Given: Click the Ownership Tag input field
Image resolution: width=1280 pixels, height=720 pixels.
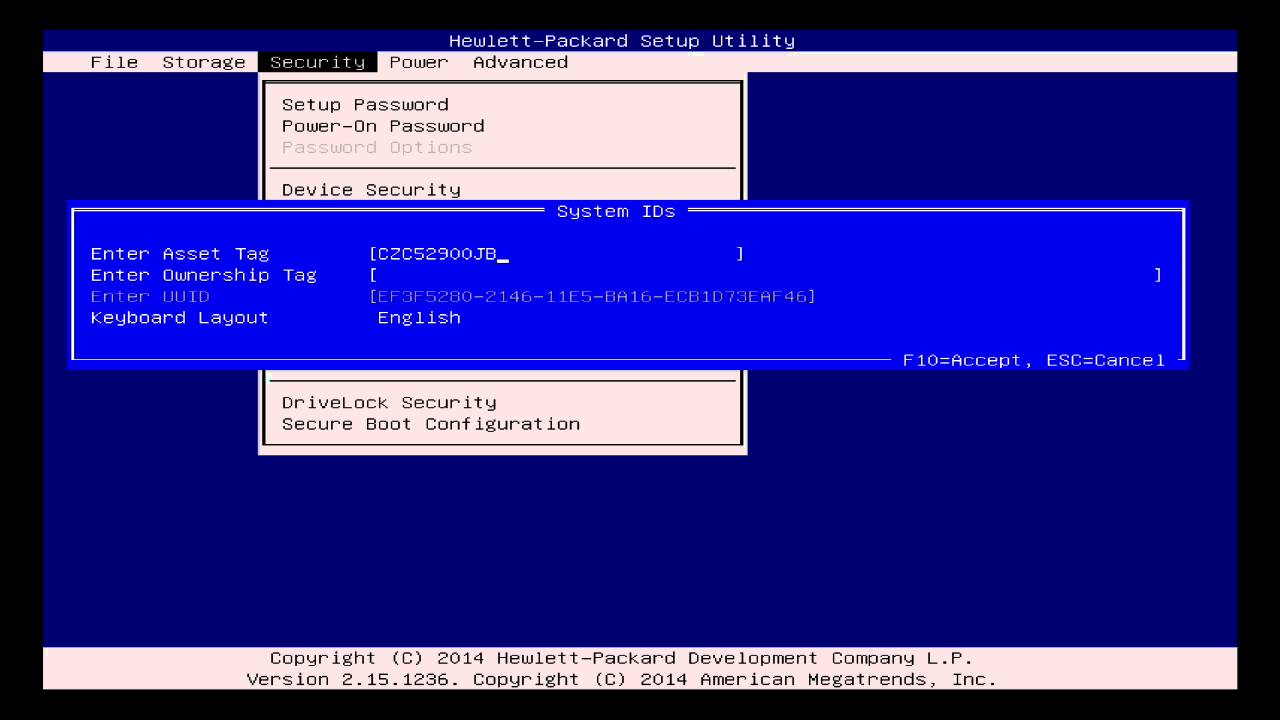Looking at the screenshot, I should (x=766, y=275).
